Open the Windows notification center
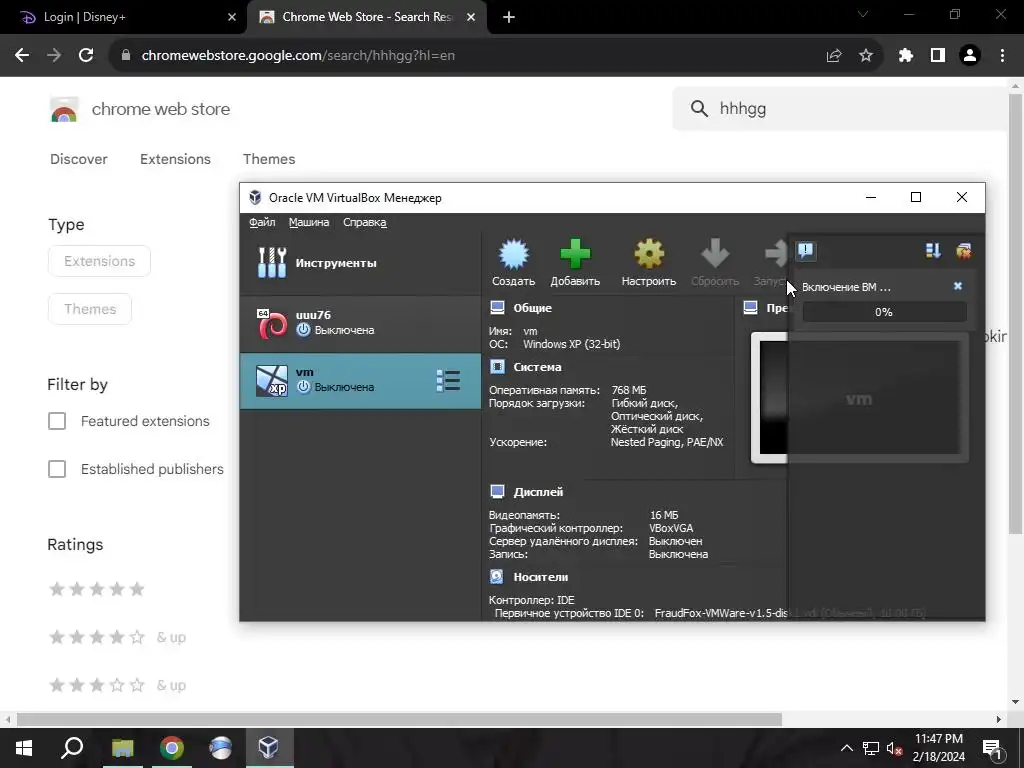Viewport: 1024px width, 768px height. point(992,749)
